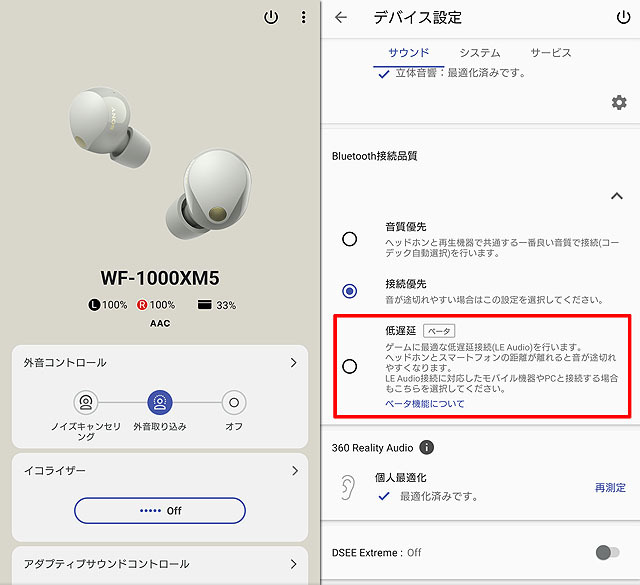This screenshot has width=640, height=585.
Task: Select the オフ ambient control icon
Action: click(234, 403)
